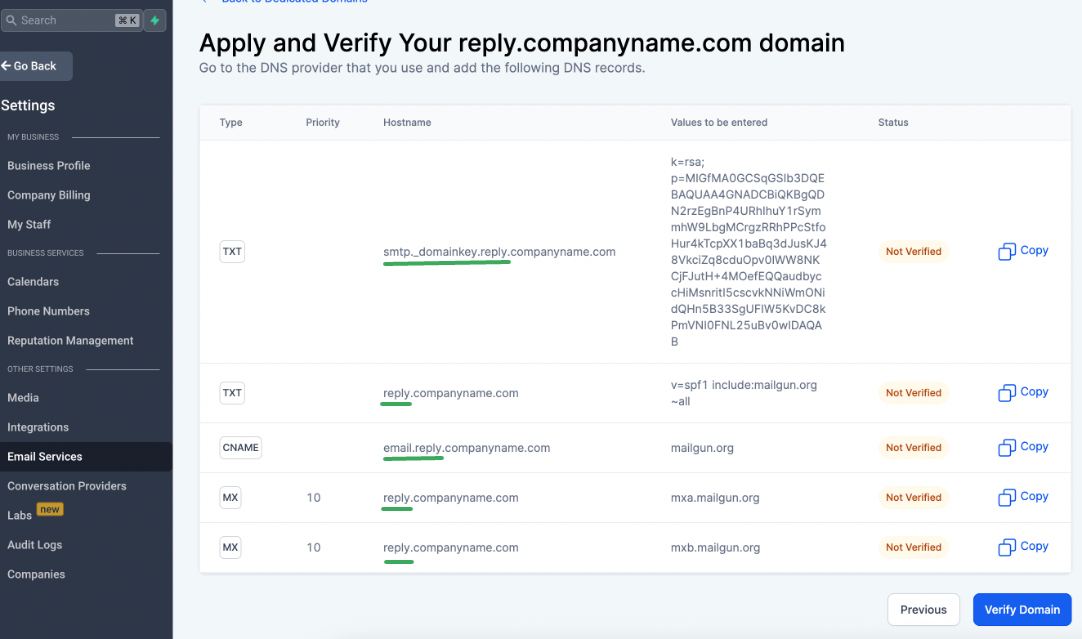Copy the SPF TXT record value
This screenshot has width=1082, height=639.
[x=1023, y=392]
